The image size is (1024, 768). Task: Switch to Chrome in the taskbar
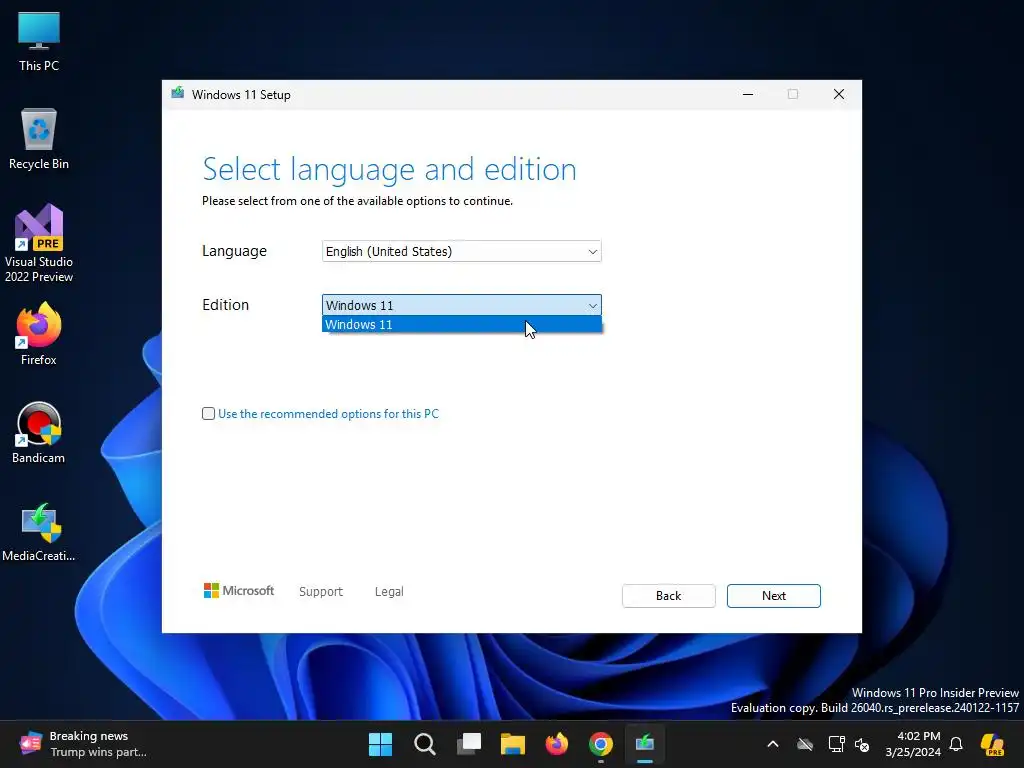601,744
